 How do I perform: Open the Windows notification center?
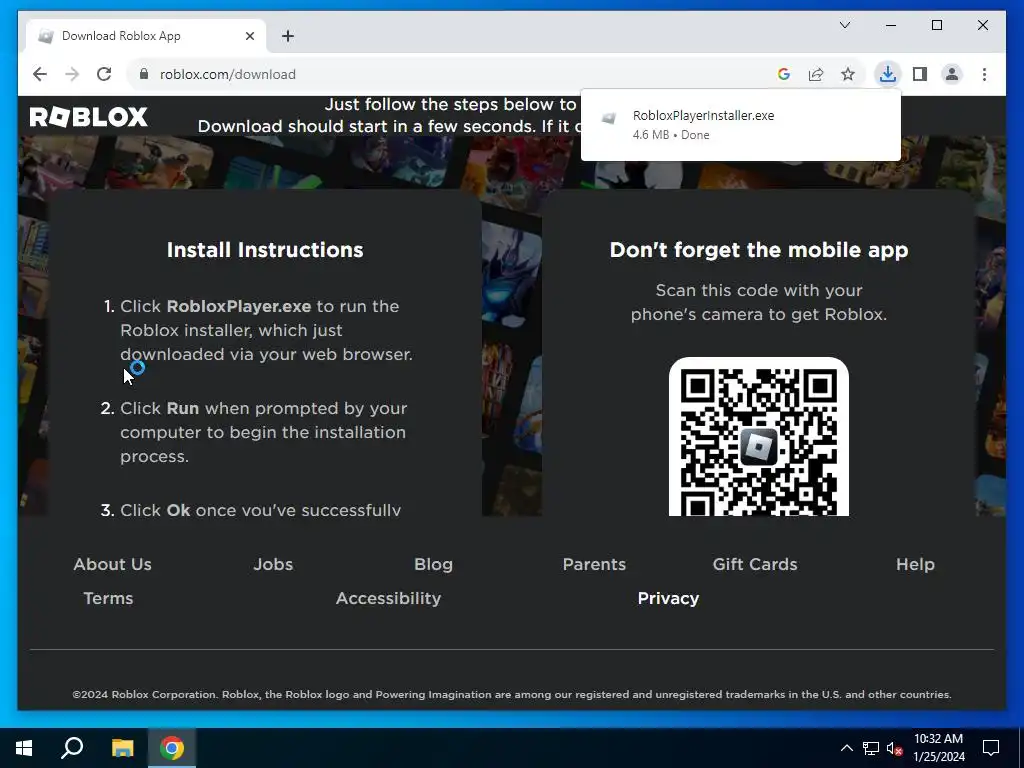(991, 748)
